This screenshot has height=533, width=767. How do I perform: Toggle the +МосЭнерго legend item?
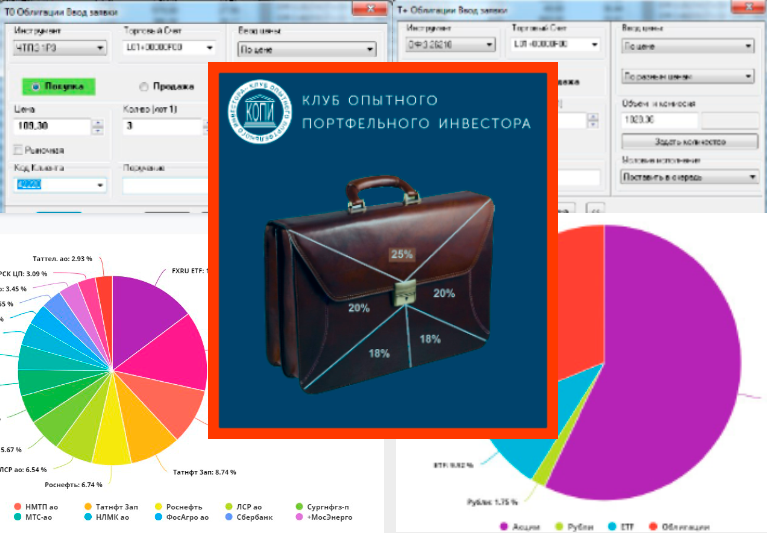coord(324,517)
